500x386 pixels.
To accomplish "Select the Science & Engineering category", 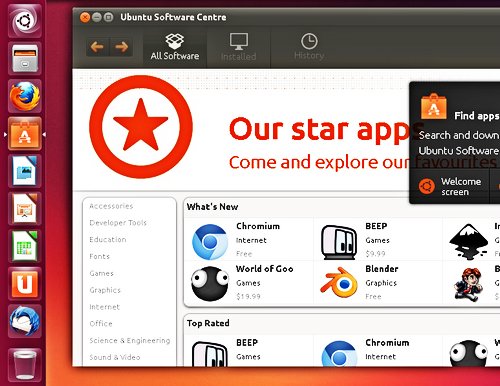I will pos(130,340).
